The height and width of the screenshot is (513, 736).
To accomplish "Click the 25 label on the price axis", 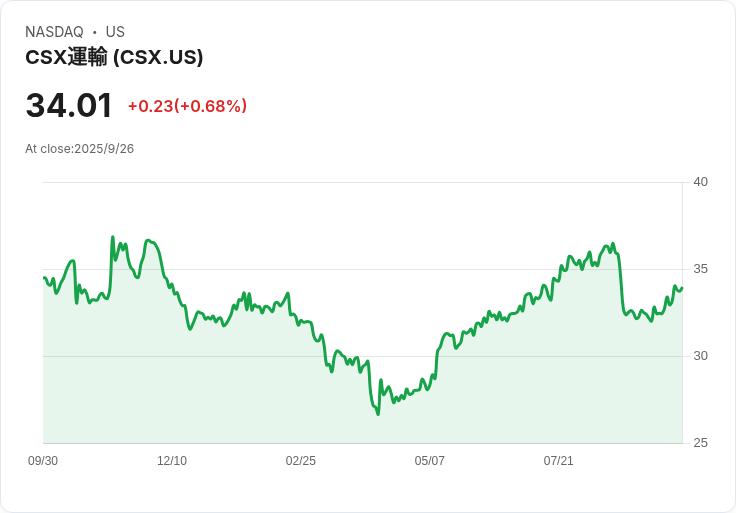I will (x=700, y=443).
